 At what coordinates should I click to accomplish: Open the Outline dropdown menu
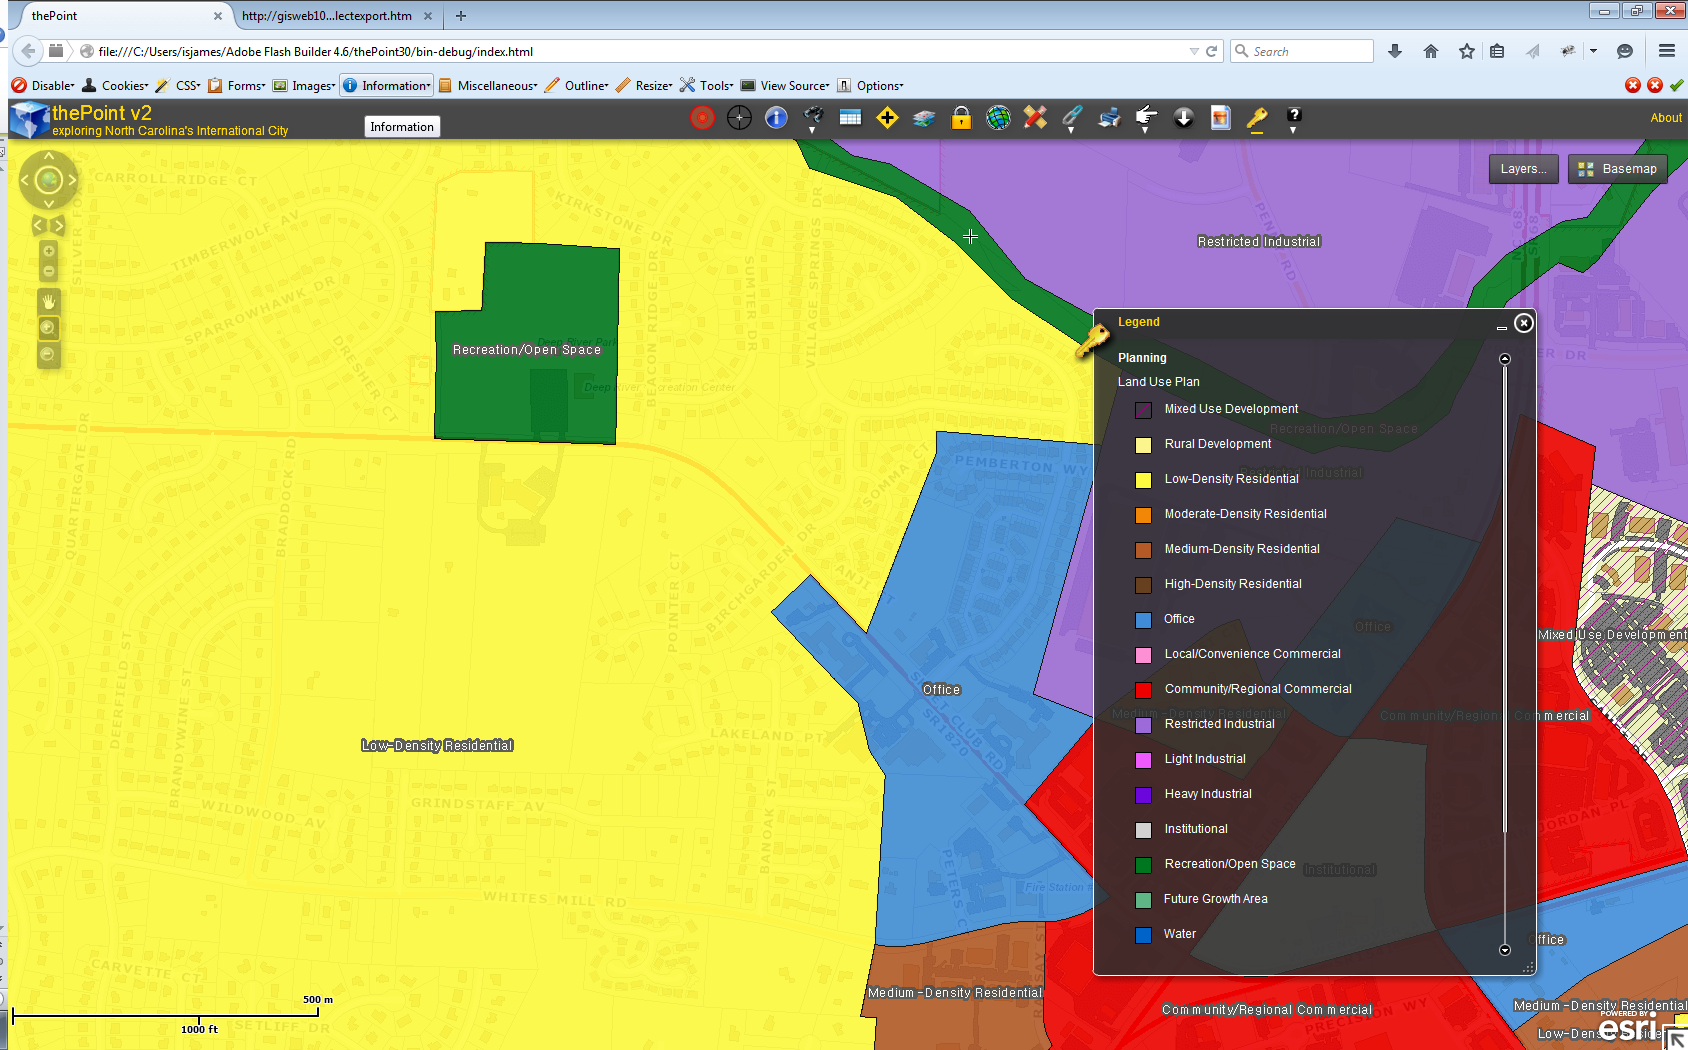tap(577, 86)
